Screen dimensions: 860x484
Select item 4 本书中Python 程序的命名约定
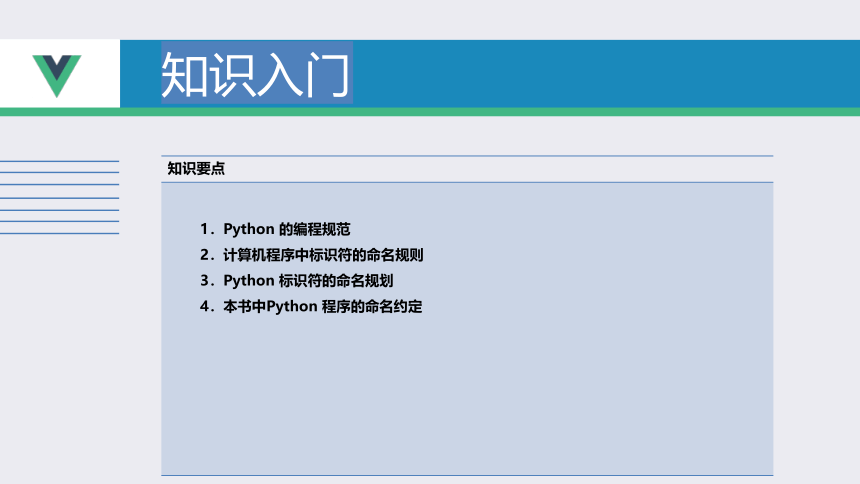[x=311, y=306]
